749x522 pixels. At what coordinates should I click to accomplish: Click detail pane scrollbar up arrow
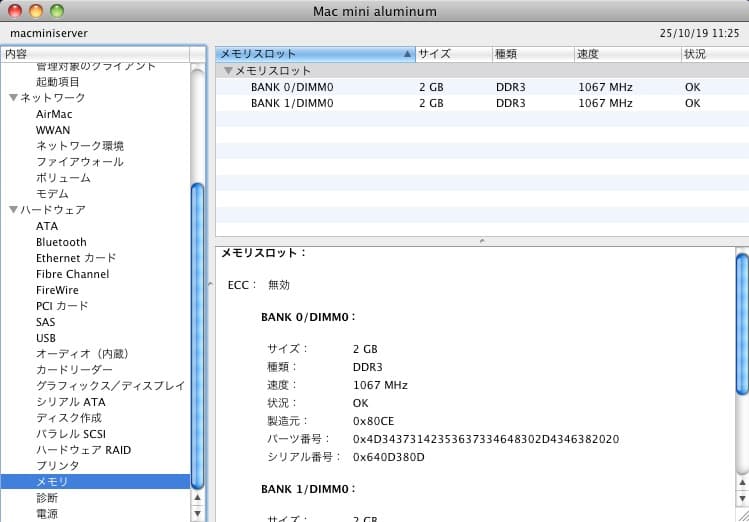click(742, 483)
